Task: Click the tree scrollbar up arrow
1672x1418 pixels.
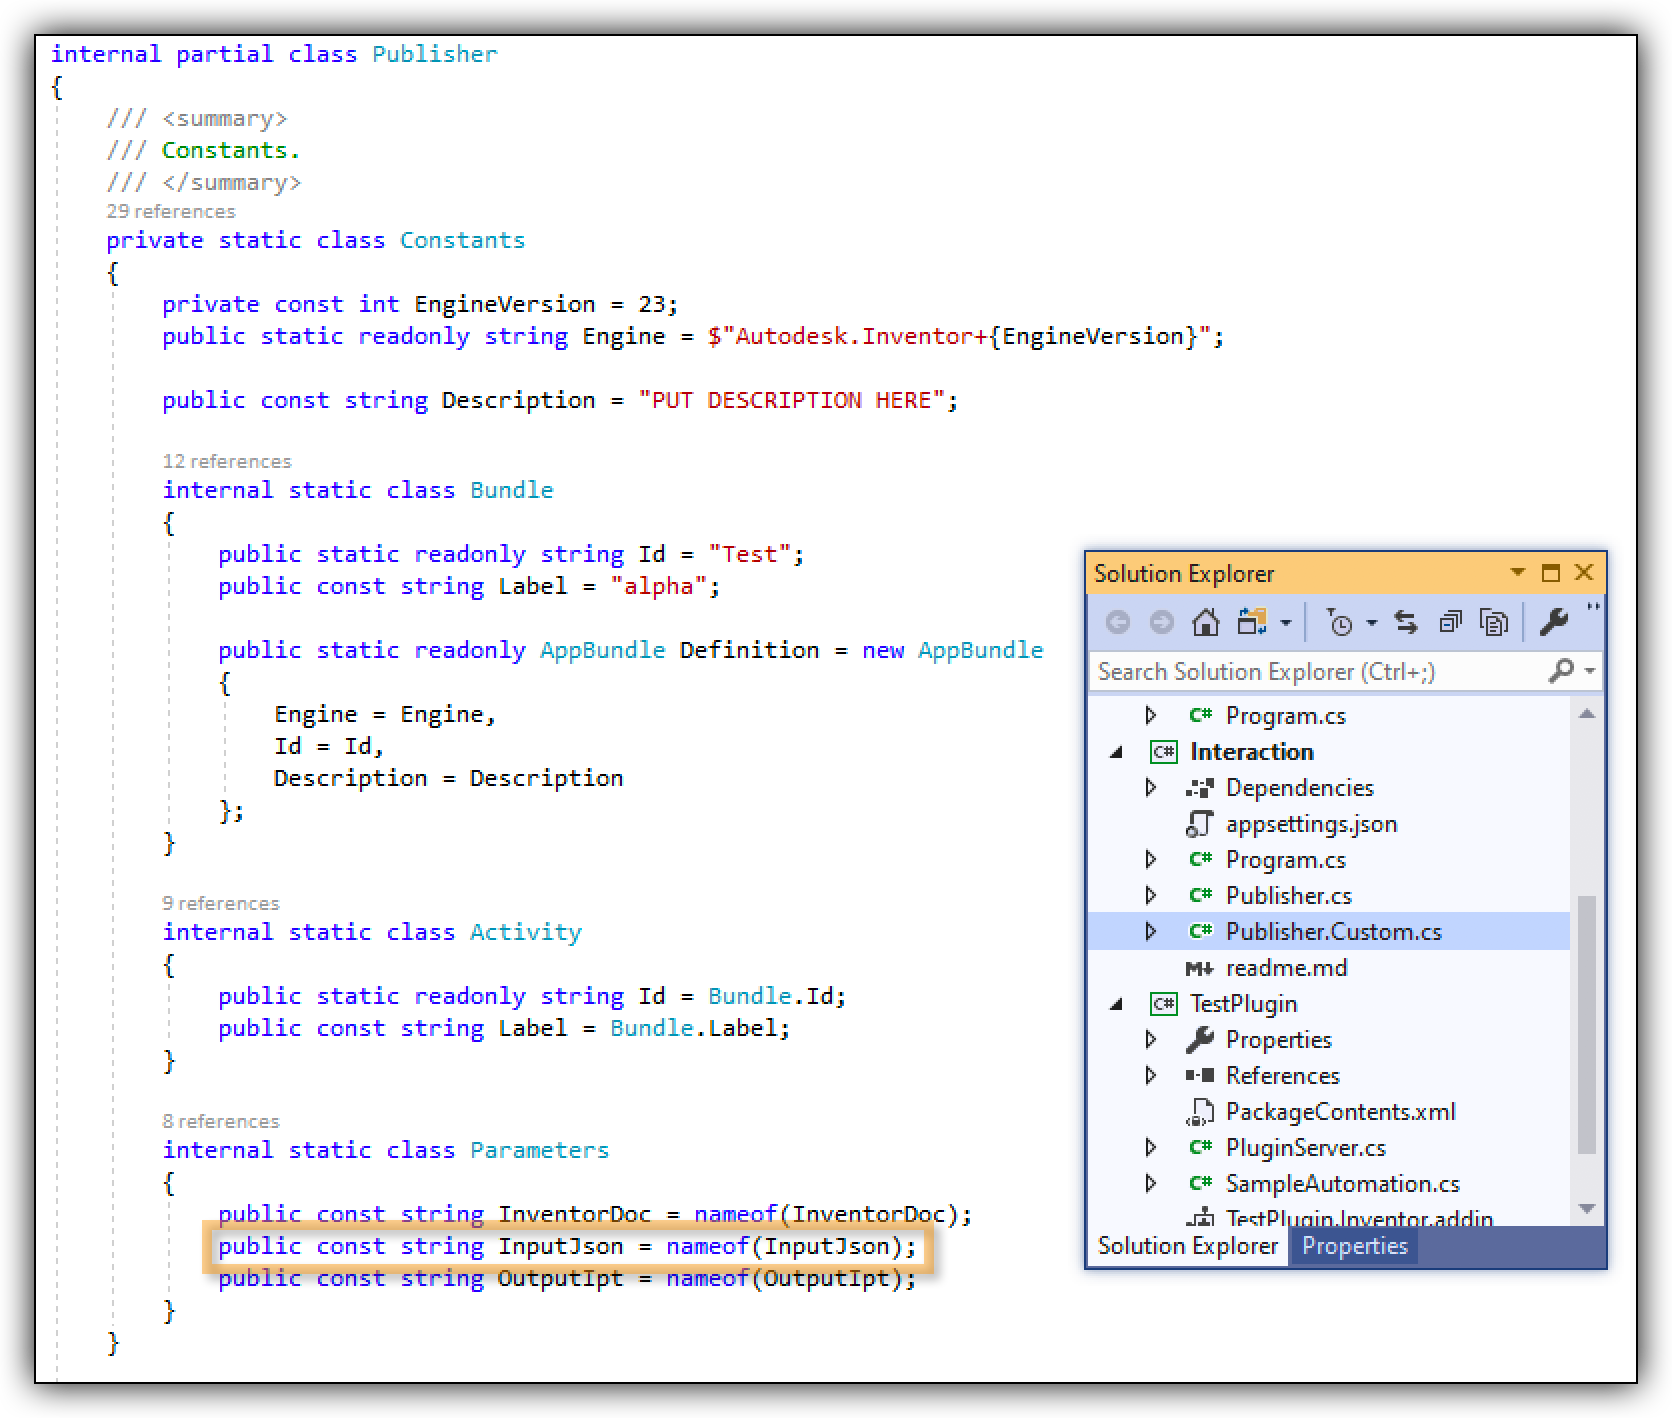Action: 1587,713
